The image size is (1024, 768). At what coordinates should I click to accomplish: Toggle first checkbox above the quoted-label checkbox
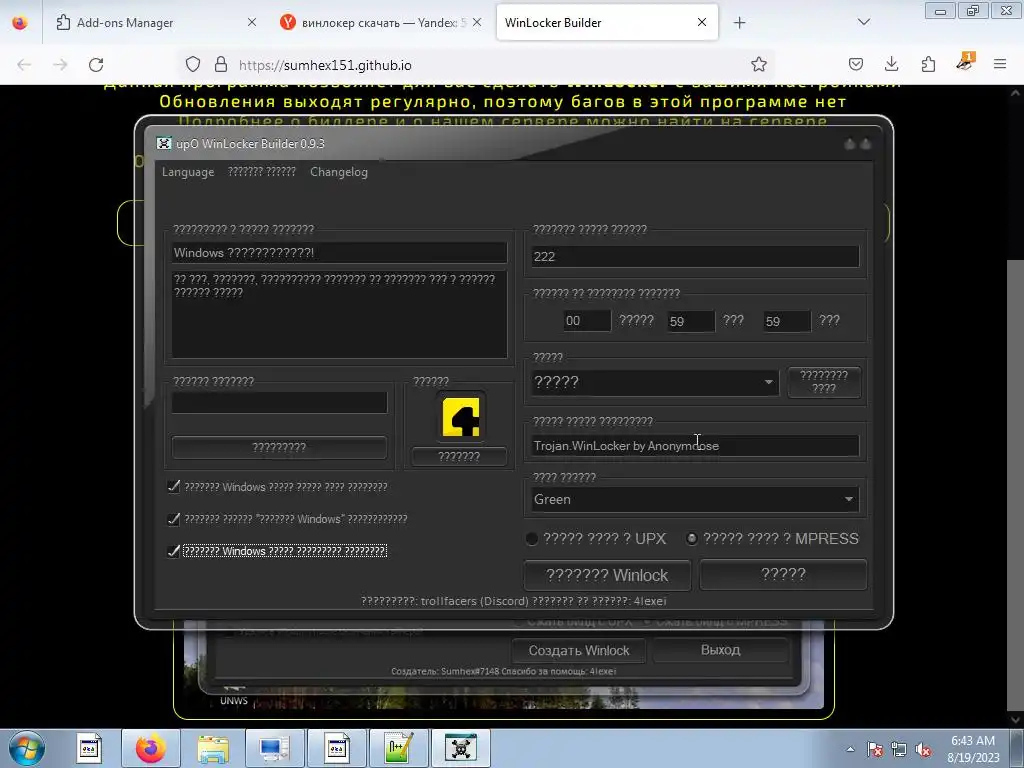[174, 487]
